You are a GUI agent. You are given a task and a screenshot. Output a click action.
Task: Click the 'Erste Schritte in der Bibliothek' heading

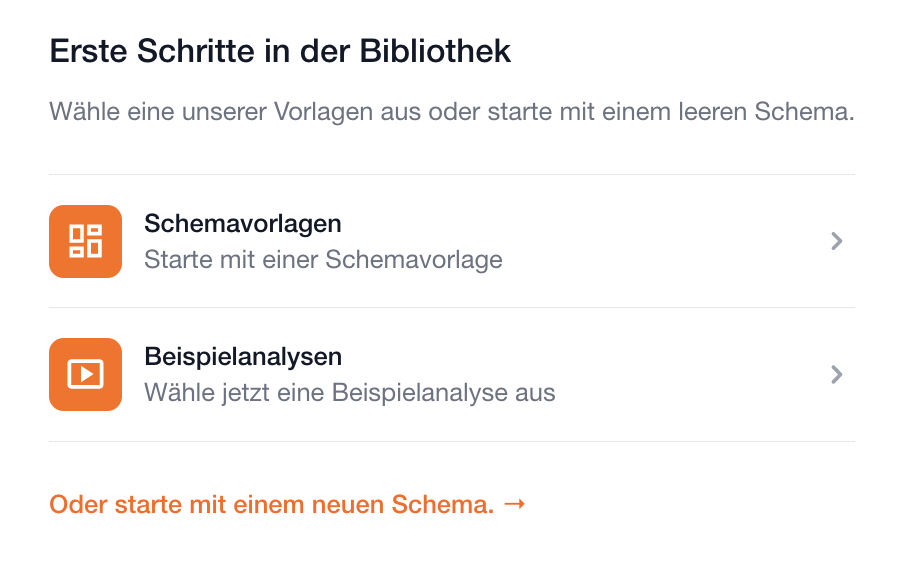tap(280, 51)
